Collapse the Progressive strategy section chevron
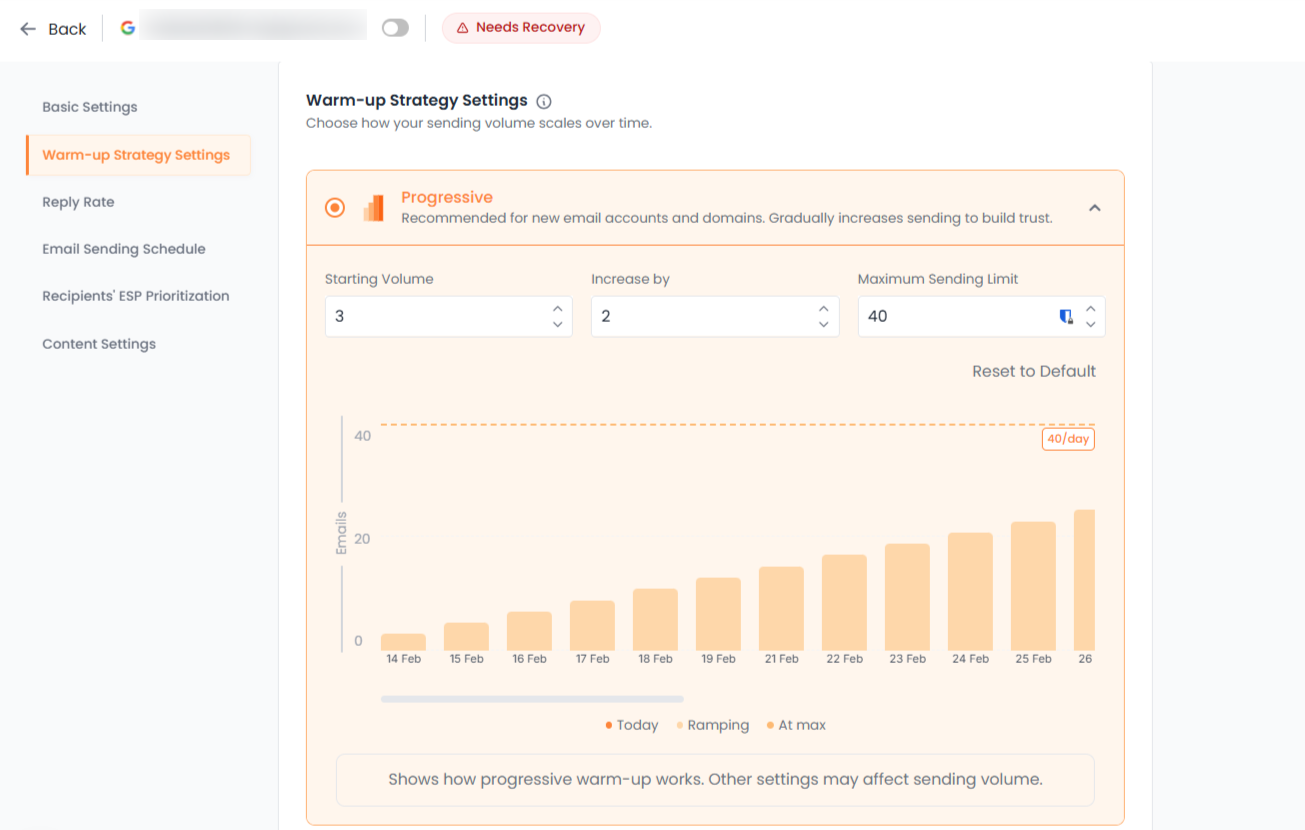Screen dimensions: 1305x830 (x=1094, y=208)
